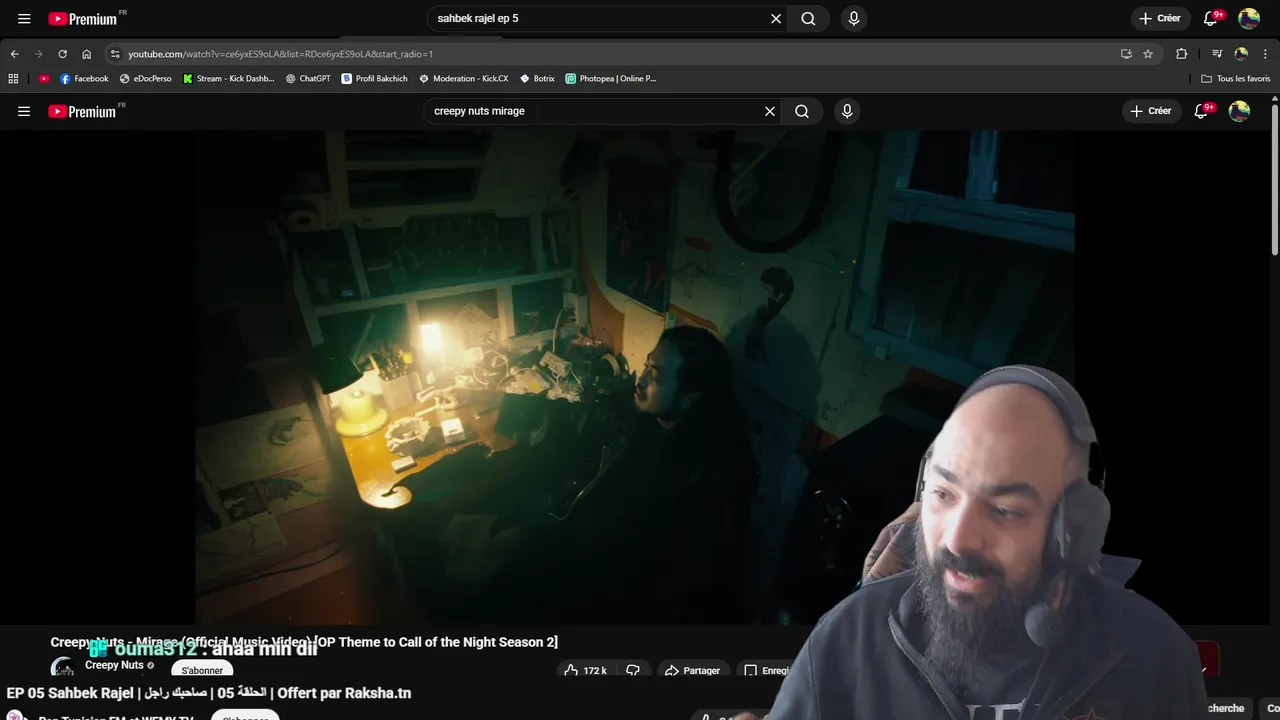The height and width of the screenshot is (720, 1280).
Task: Share the video with the 'Partager' button
Action: pyautogui.click(x=692, y=670)
